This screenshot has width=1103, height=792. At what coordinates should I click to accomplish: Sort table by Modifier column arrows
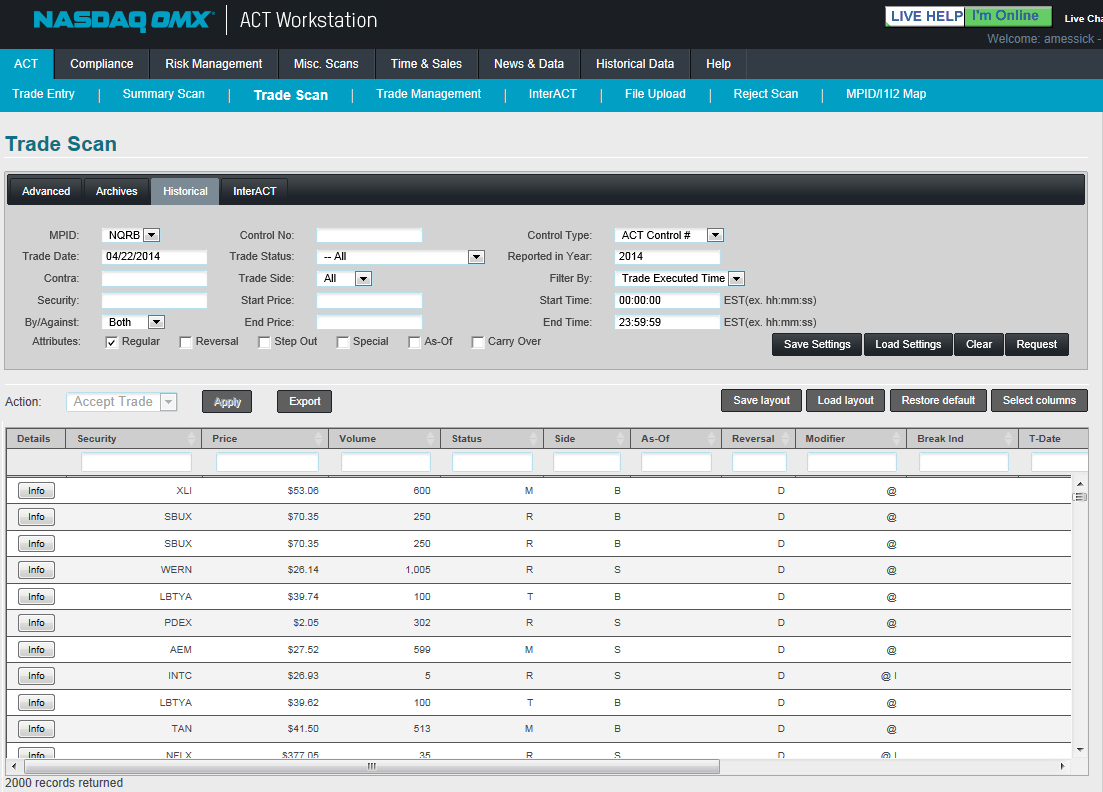pos(896,438)
